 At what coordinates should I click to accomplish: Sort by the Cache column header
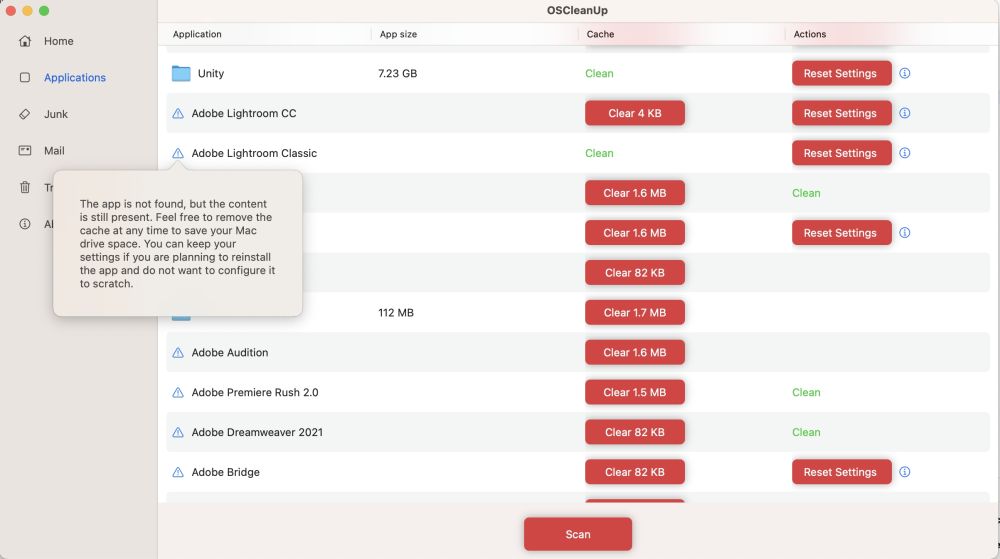pos(600,34)
